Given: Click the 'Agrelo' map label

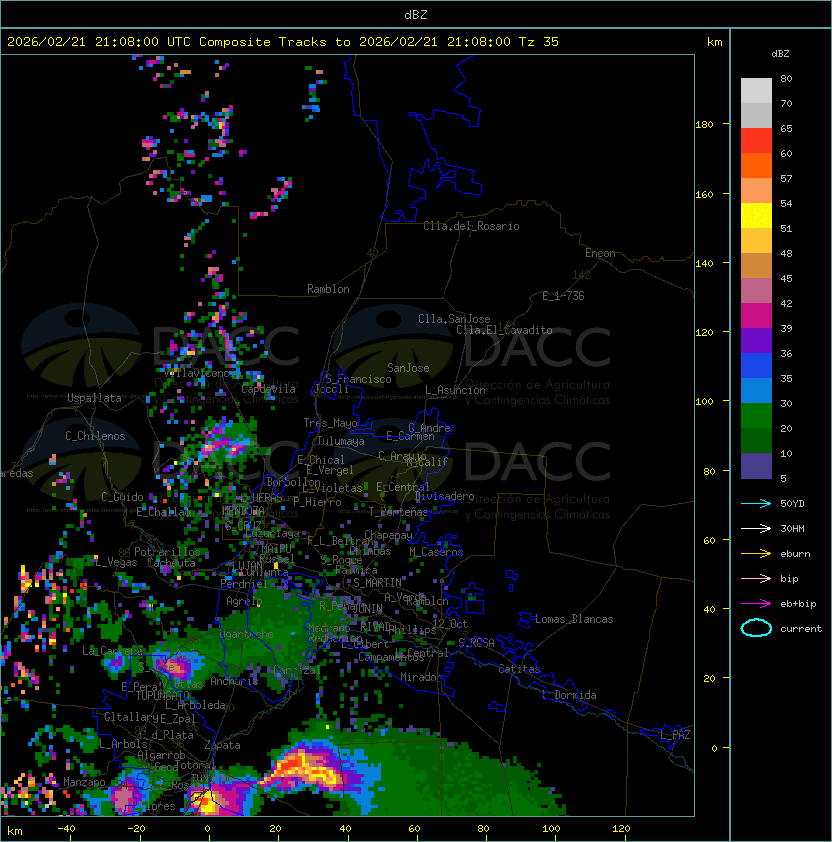Looking at the screenshot, I should (244, 601).
